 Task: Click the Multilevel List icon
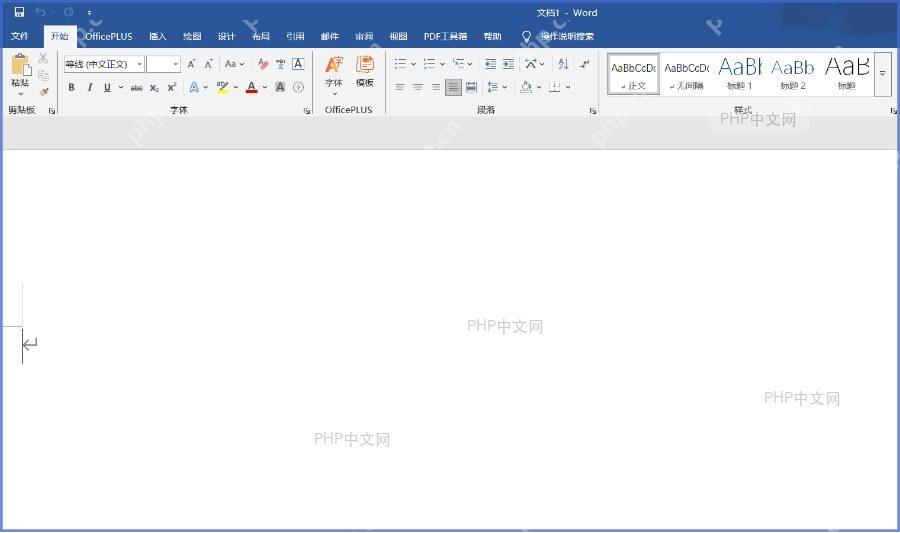coord(458,64)
